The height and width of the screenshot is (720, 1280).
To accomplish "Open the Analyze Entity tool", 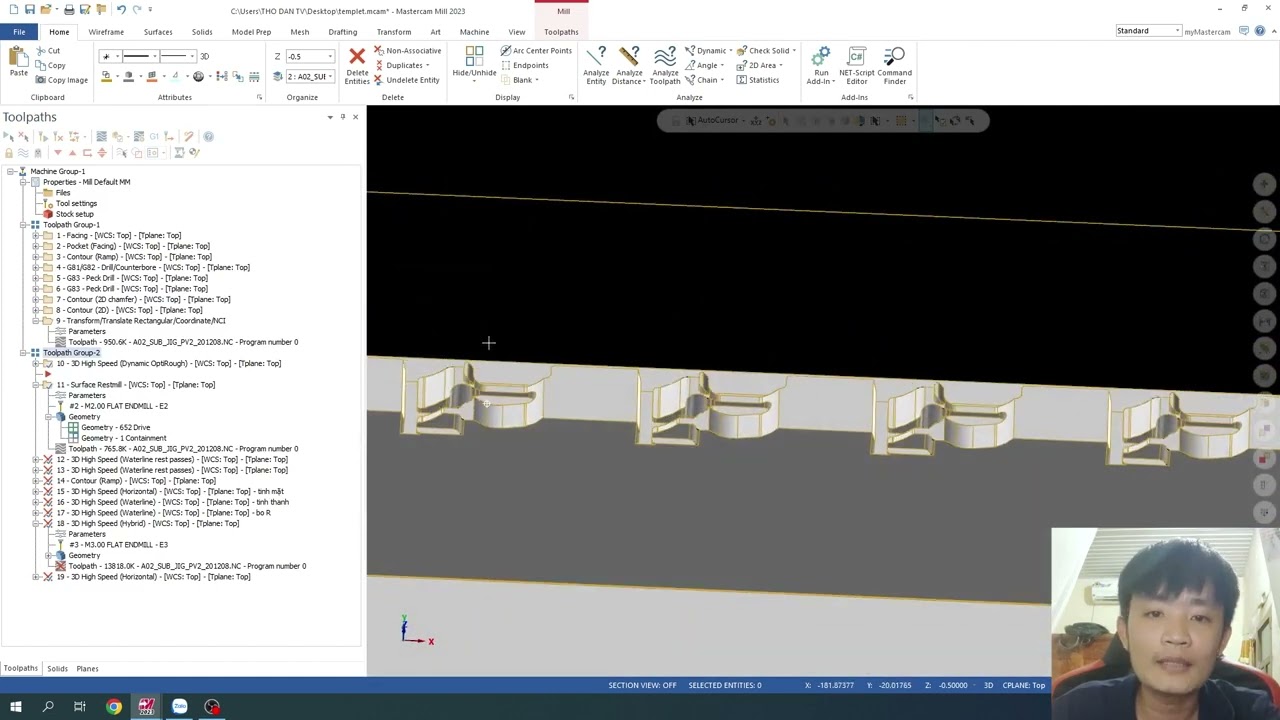I will (x=596, y=65).
